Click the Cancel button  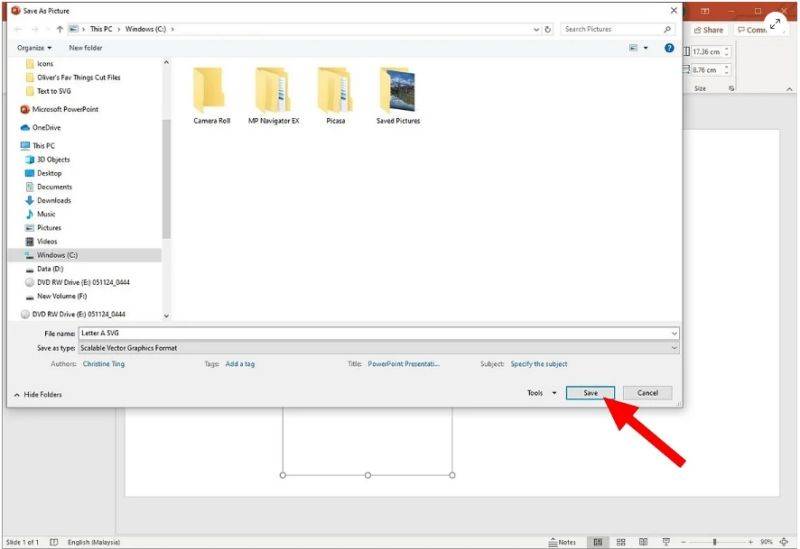tap(647, 393)
